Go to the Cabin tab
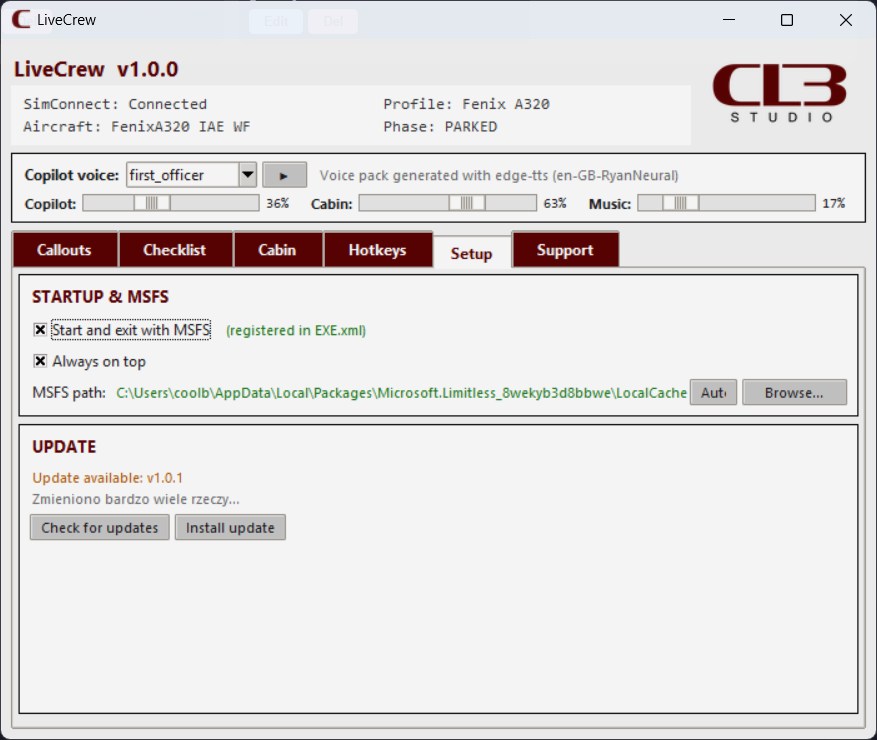 point(277,249)
